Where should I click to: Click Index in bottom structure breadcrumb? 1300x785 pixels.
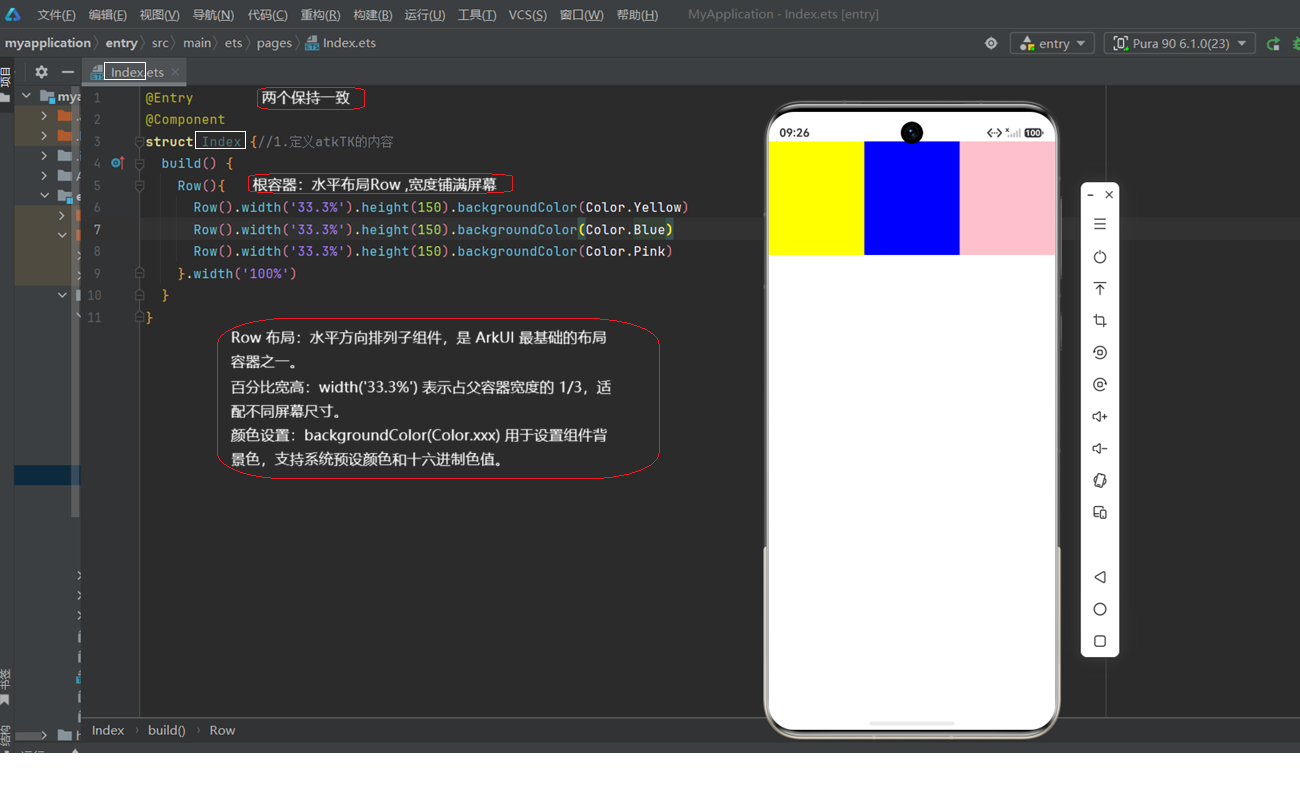coord(108,730)
